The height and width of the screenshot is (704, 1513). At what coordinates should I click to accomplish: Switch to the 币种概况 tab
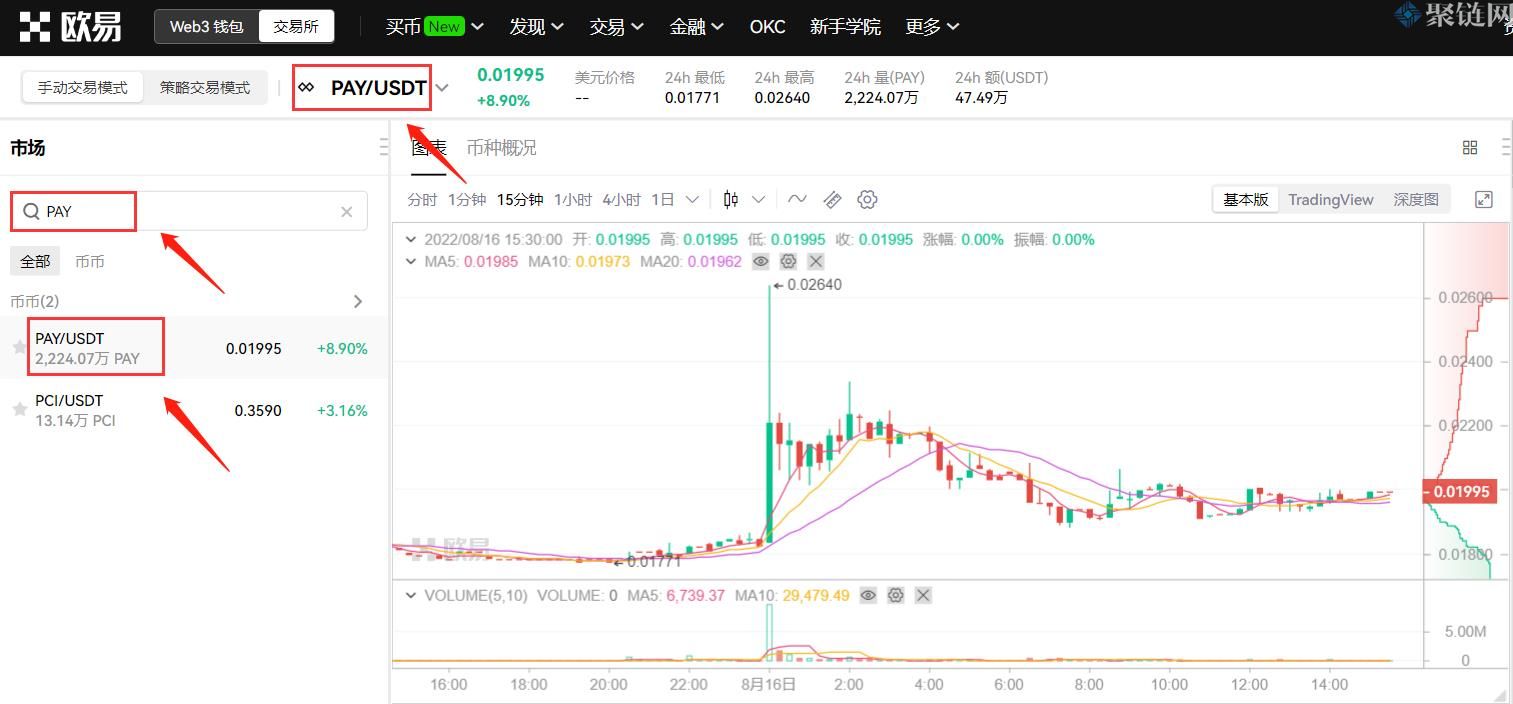point(501,147)
